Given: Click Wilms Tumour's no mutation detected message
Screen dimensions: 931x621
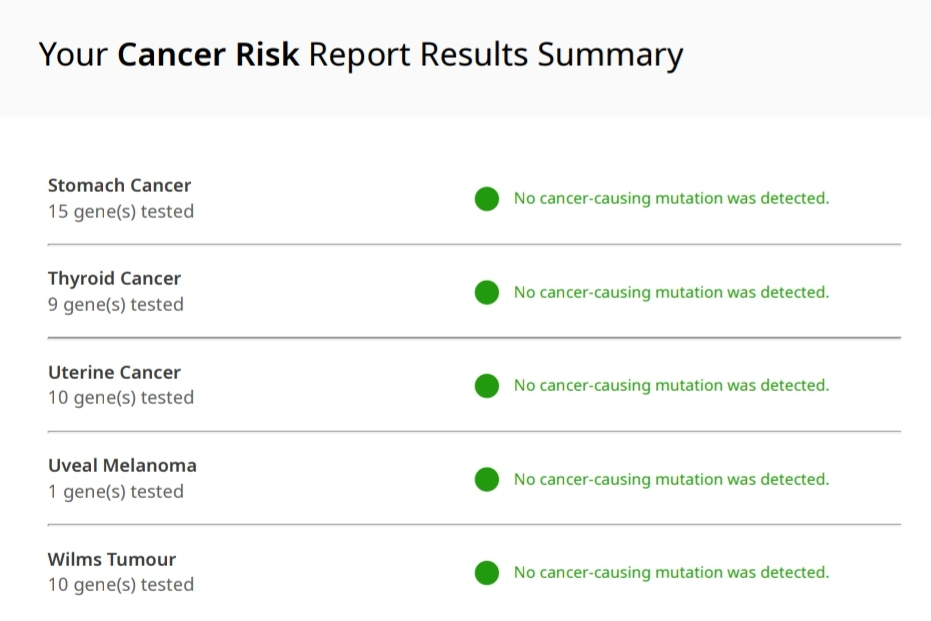Looking at the screenshot, I should 671,573.
